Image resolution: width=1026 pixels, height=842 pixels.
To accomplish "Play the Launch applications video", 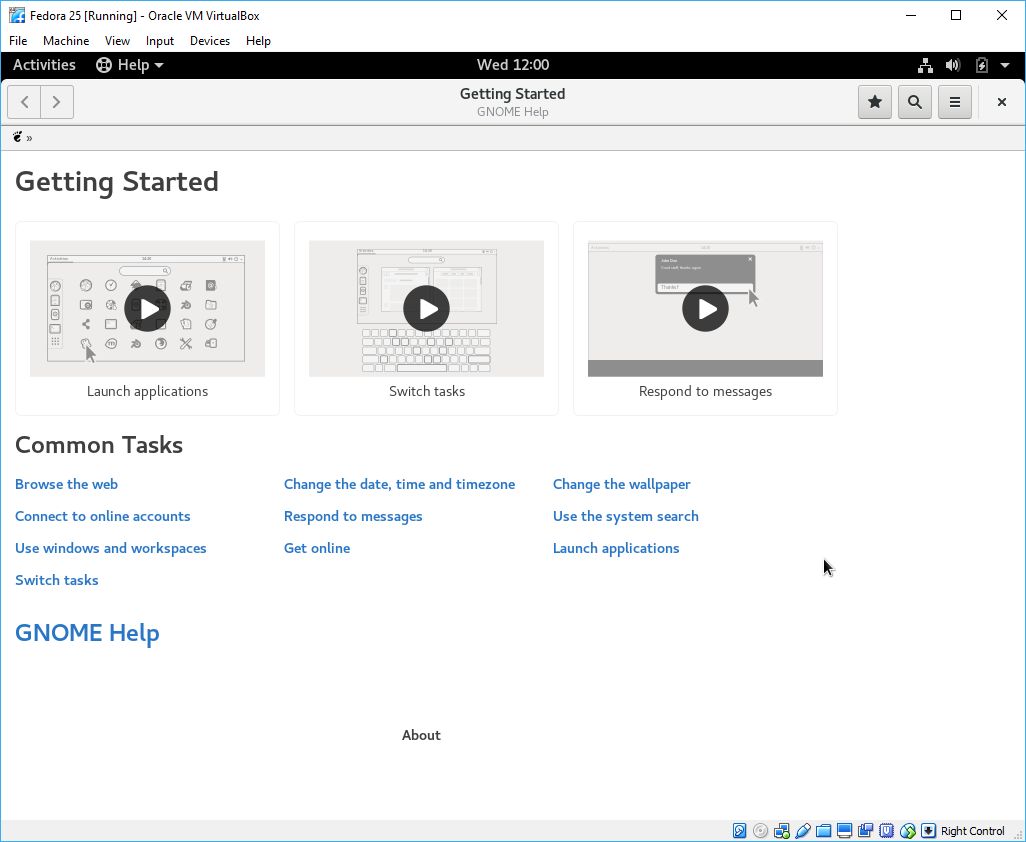I will (147, 308).
